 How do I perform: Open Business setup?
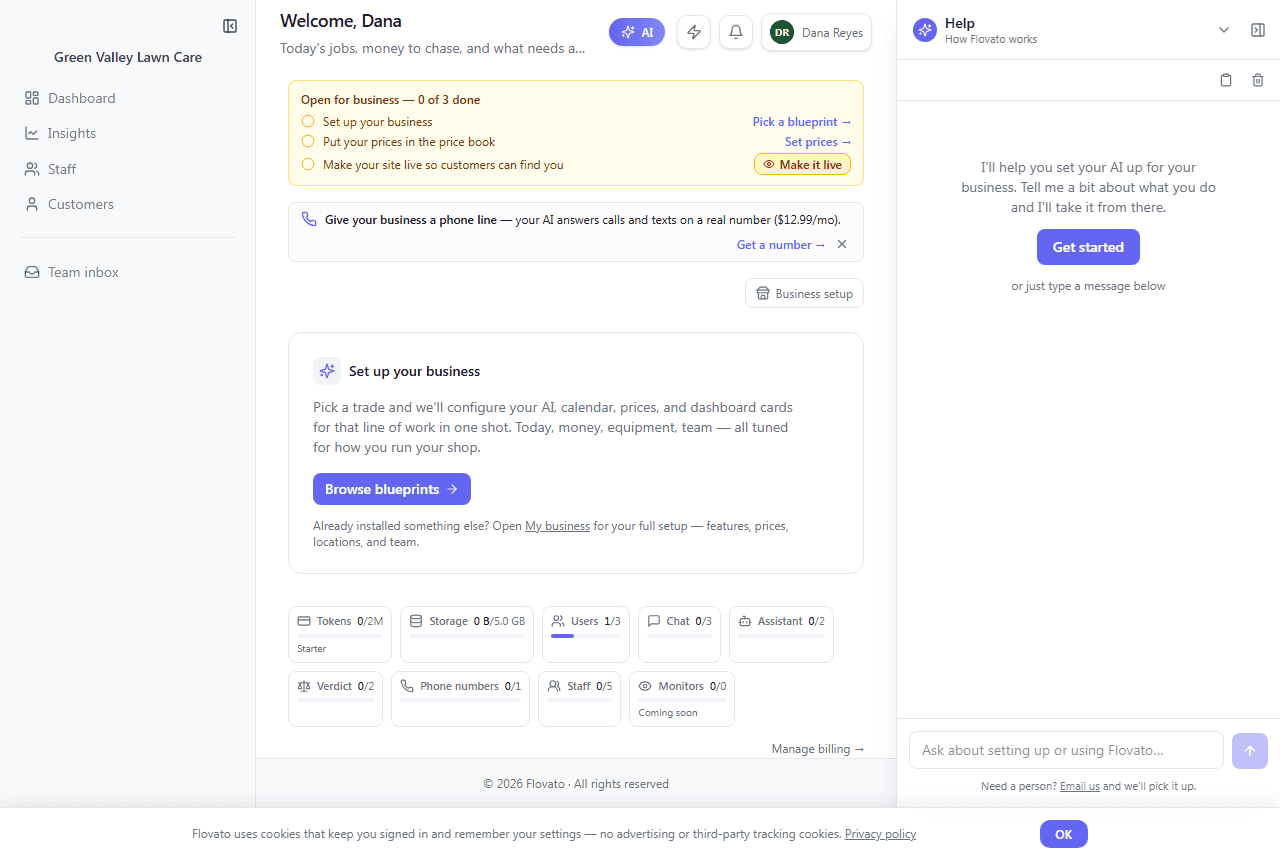tap(804, 294)
